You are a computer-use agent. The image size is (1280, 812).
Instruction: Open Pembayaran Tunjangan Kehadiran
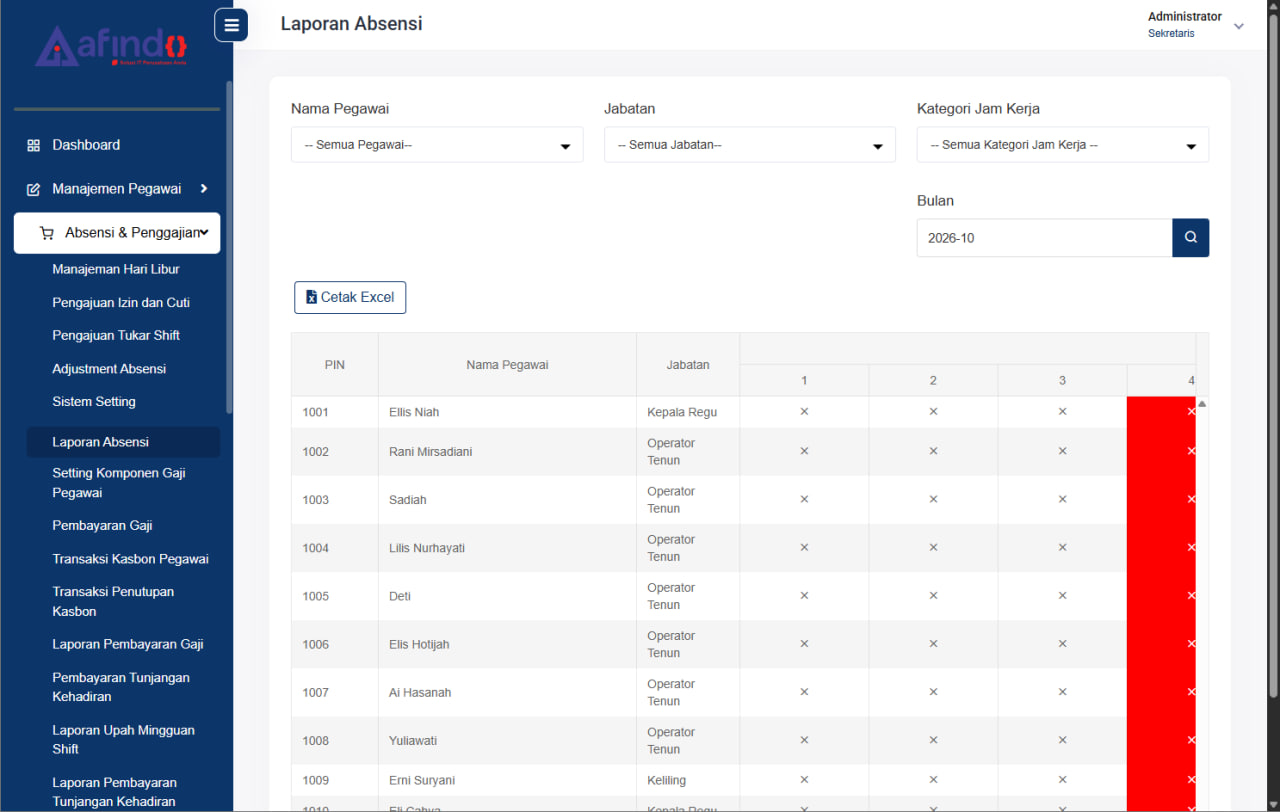click(x=121, y=687)
